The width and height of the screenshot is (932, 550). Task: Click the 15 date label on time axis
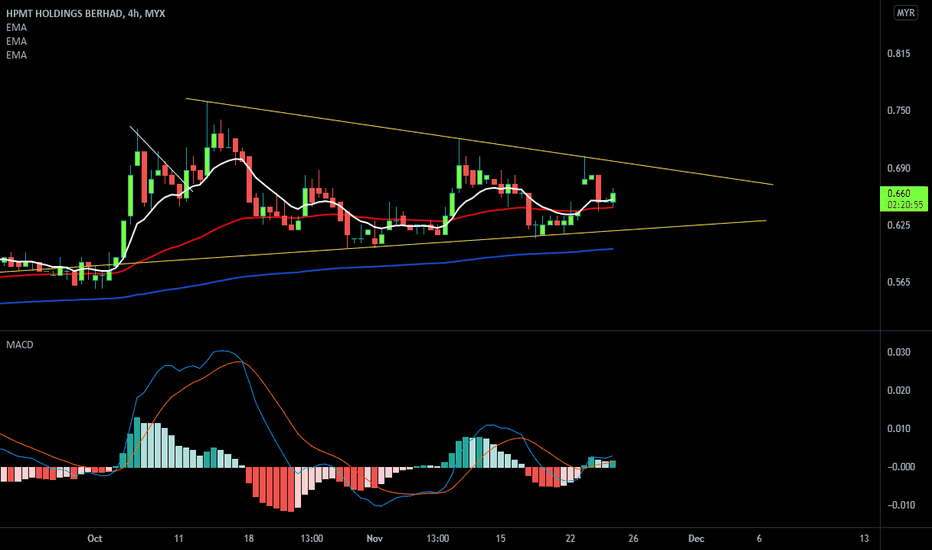[500, 539]
